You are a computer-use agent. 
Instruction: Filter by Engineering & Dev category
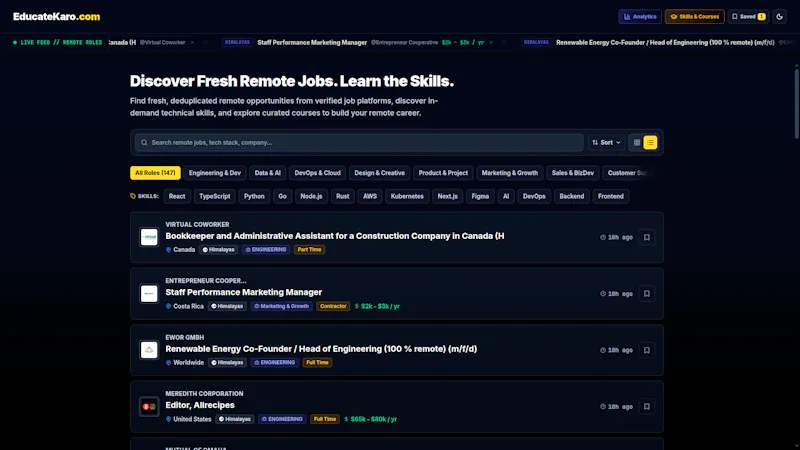[215, 173]
